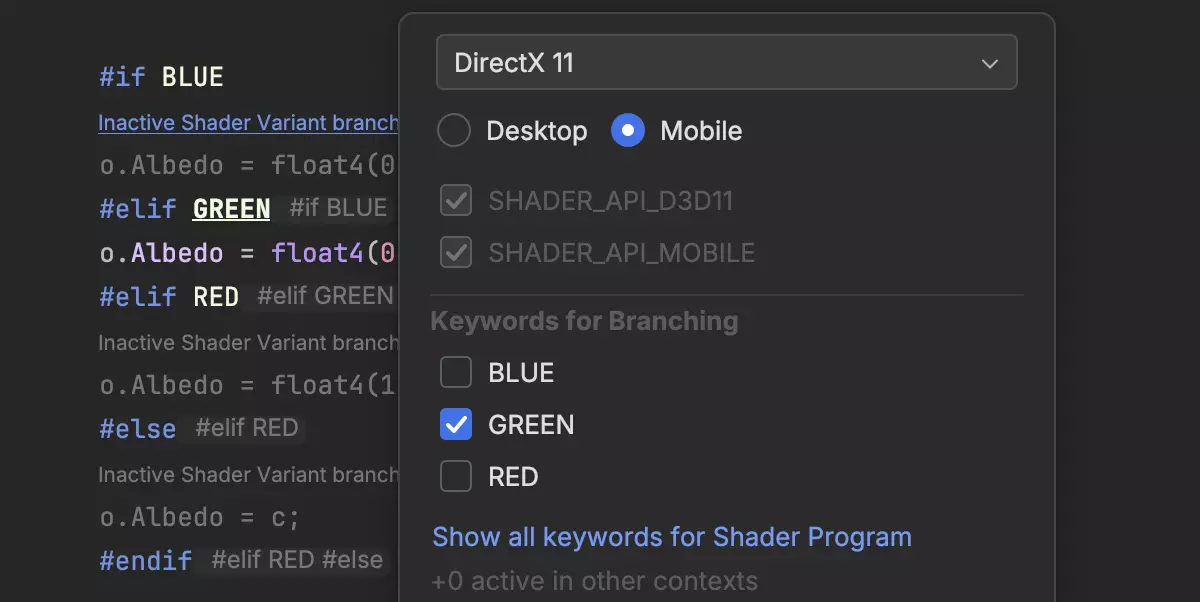Click the underlined GREEN keyword in code
The image size is (1200, 602).
tap(231, 208)
